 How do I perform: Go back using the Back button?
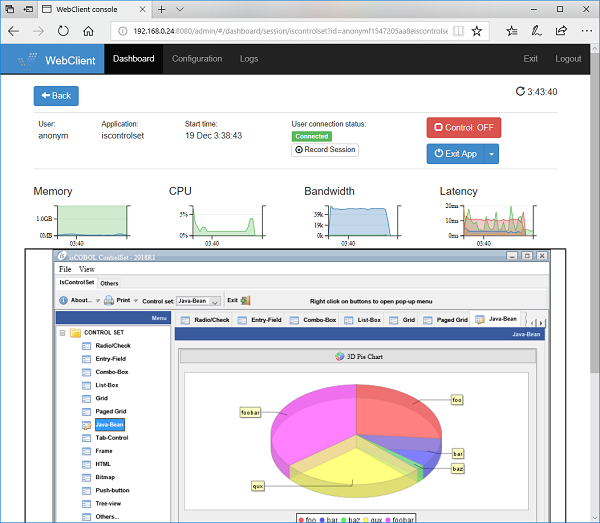(x=56, y=96)
